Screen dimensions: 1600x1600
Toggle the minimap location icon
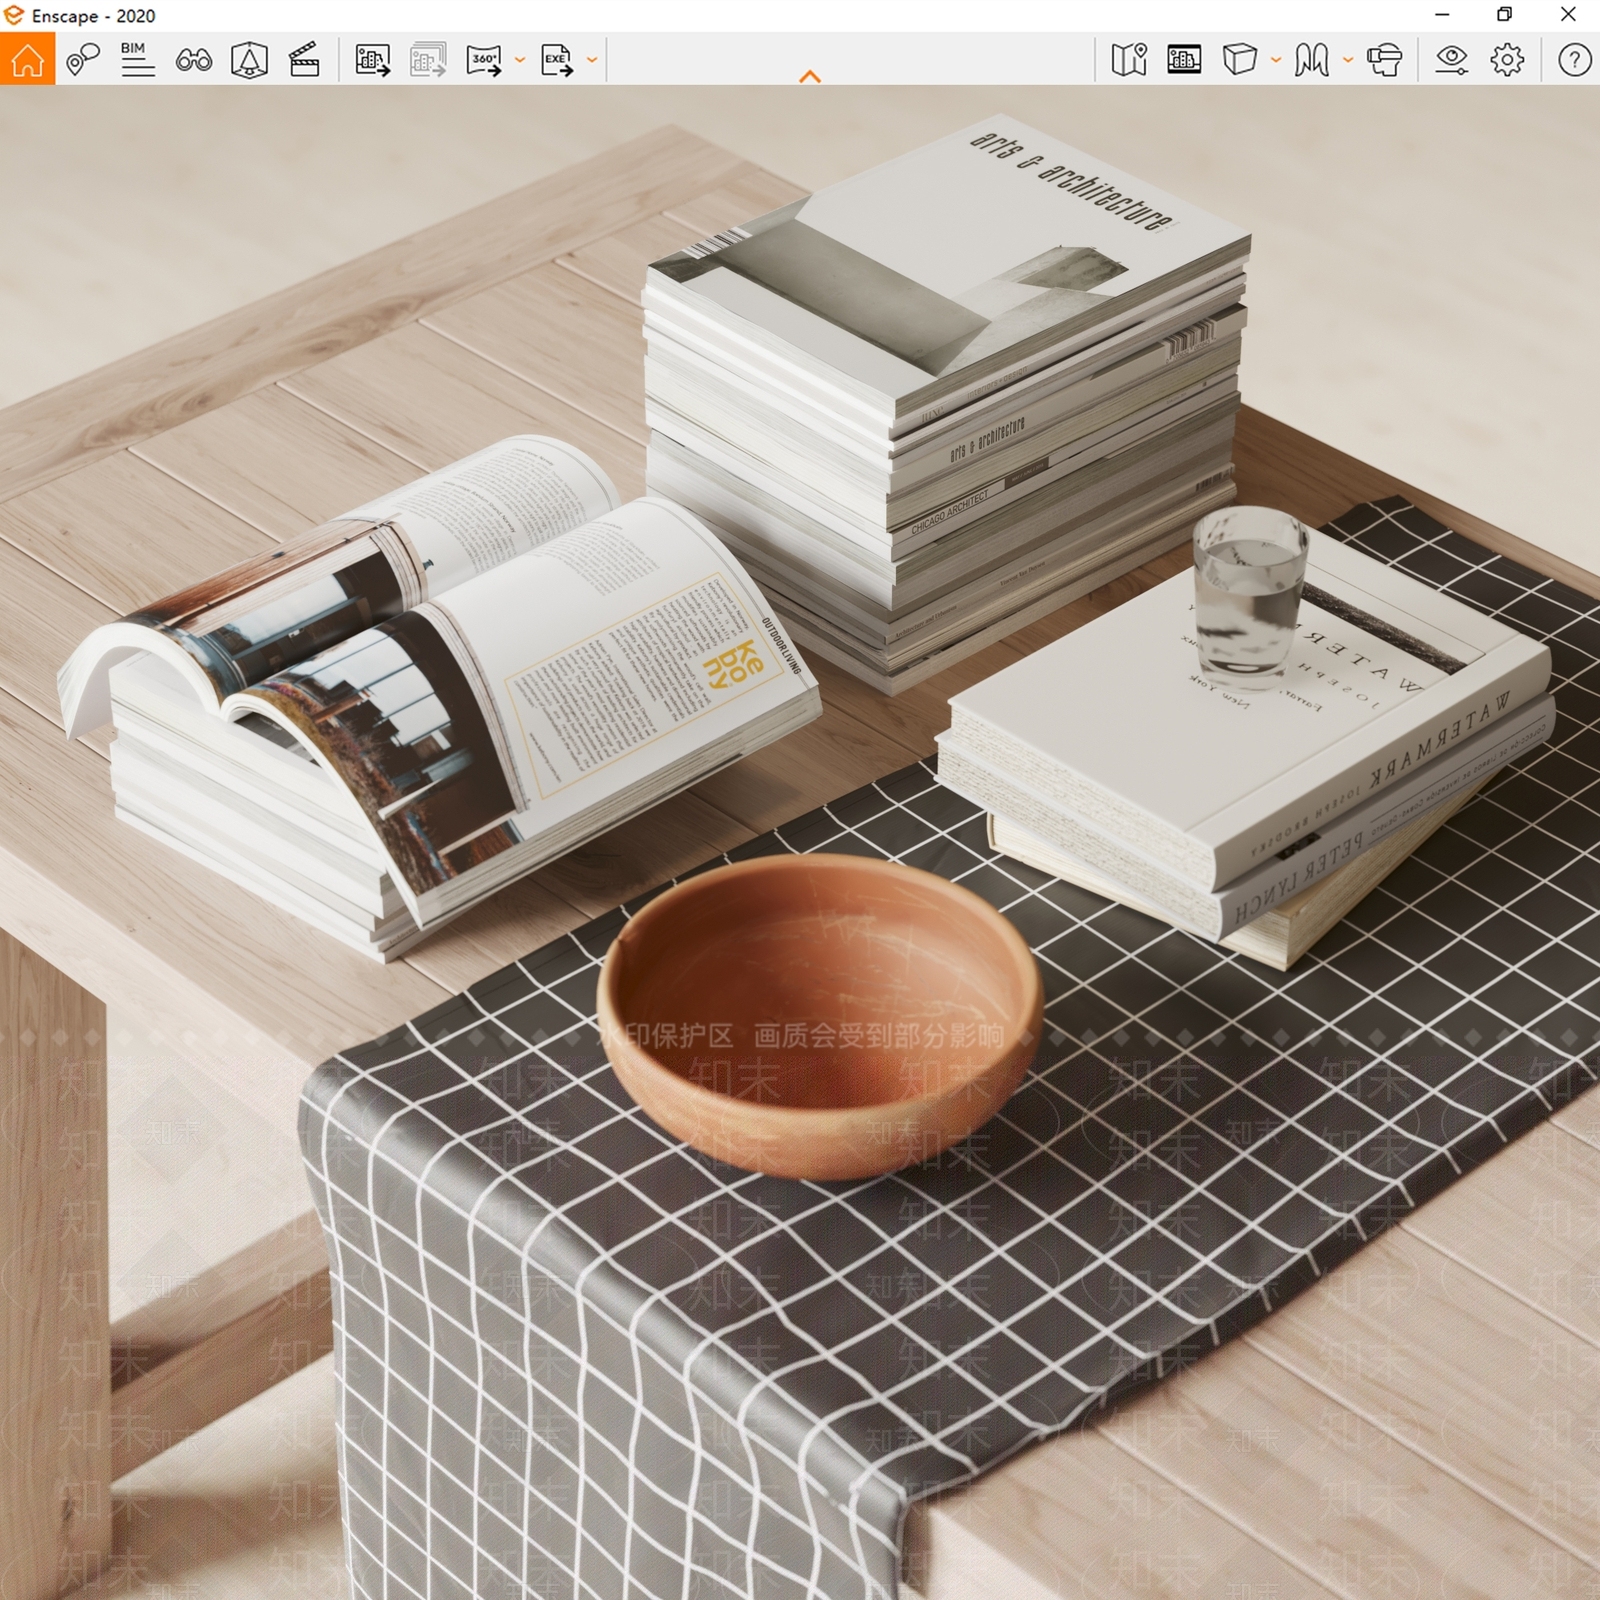pyautogui.click(x=1129, y=60)
